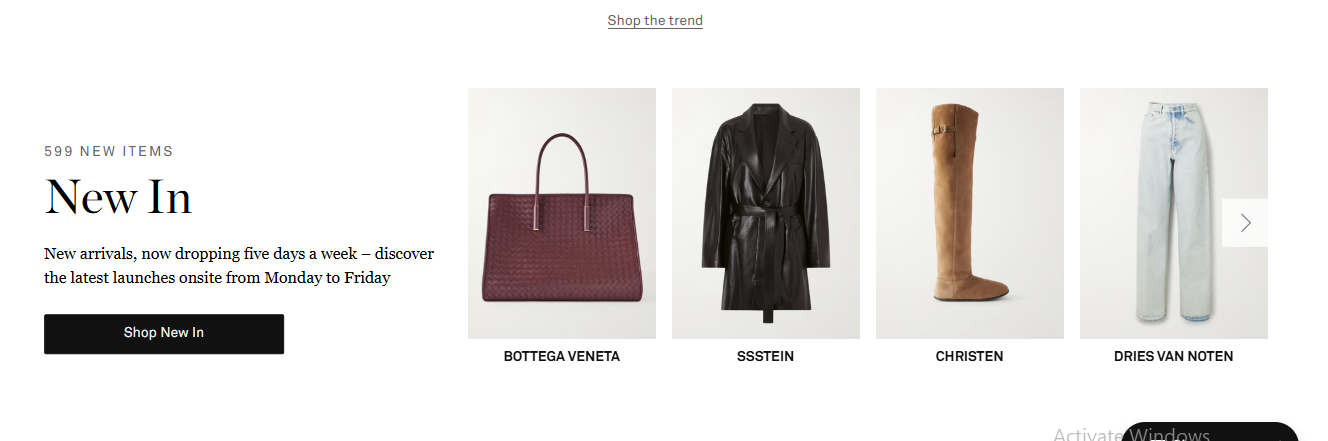This screenshot has width=1328, height=441.
Task: Click the "Activate Windows" watermark text
Action: click(x=1131, y=435)
